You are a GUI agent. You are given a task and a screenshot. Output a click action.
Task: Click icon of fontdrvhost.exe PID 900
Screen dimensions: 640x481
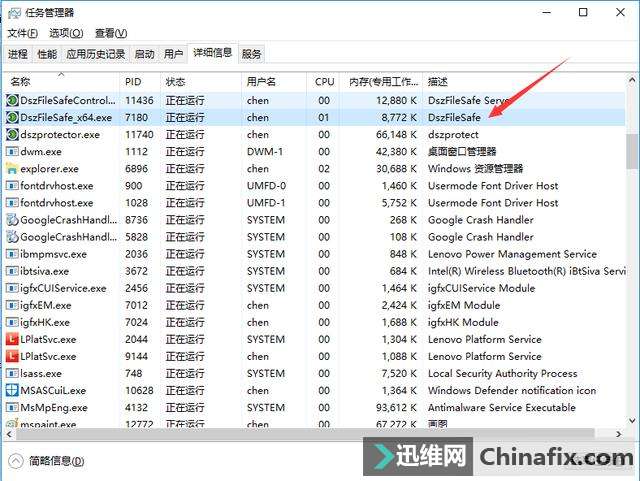coord(12,186)
